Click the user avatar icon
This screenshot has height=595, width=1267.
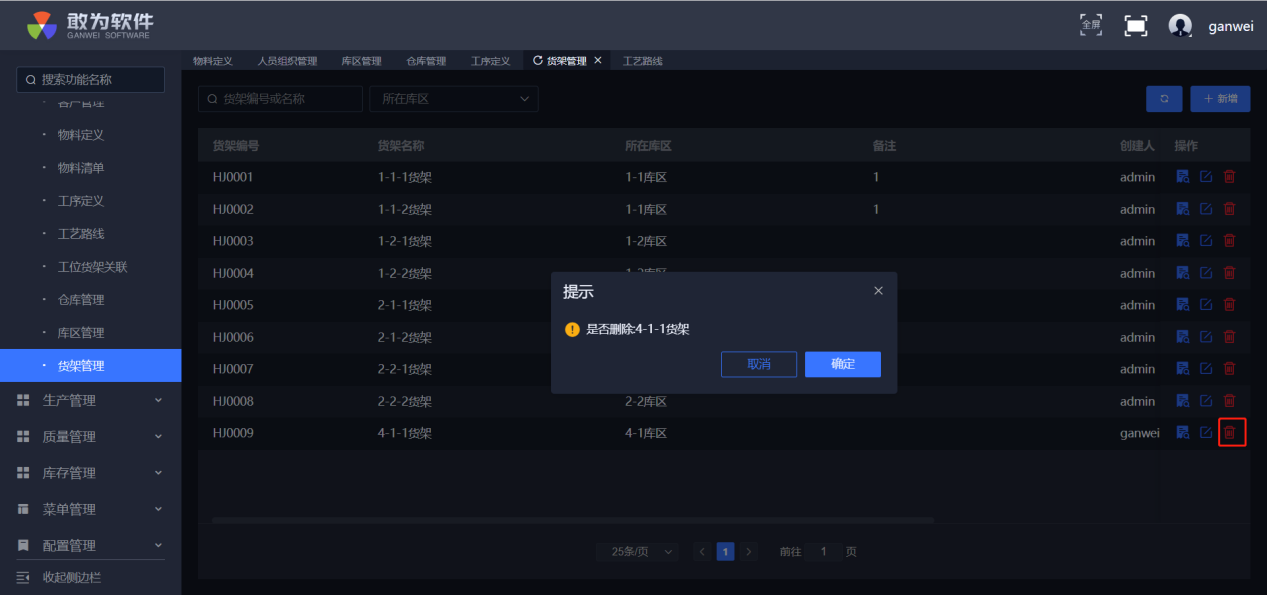(1180, 26)
